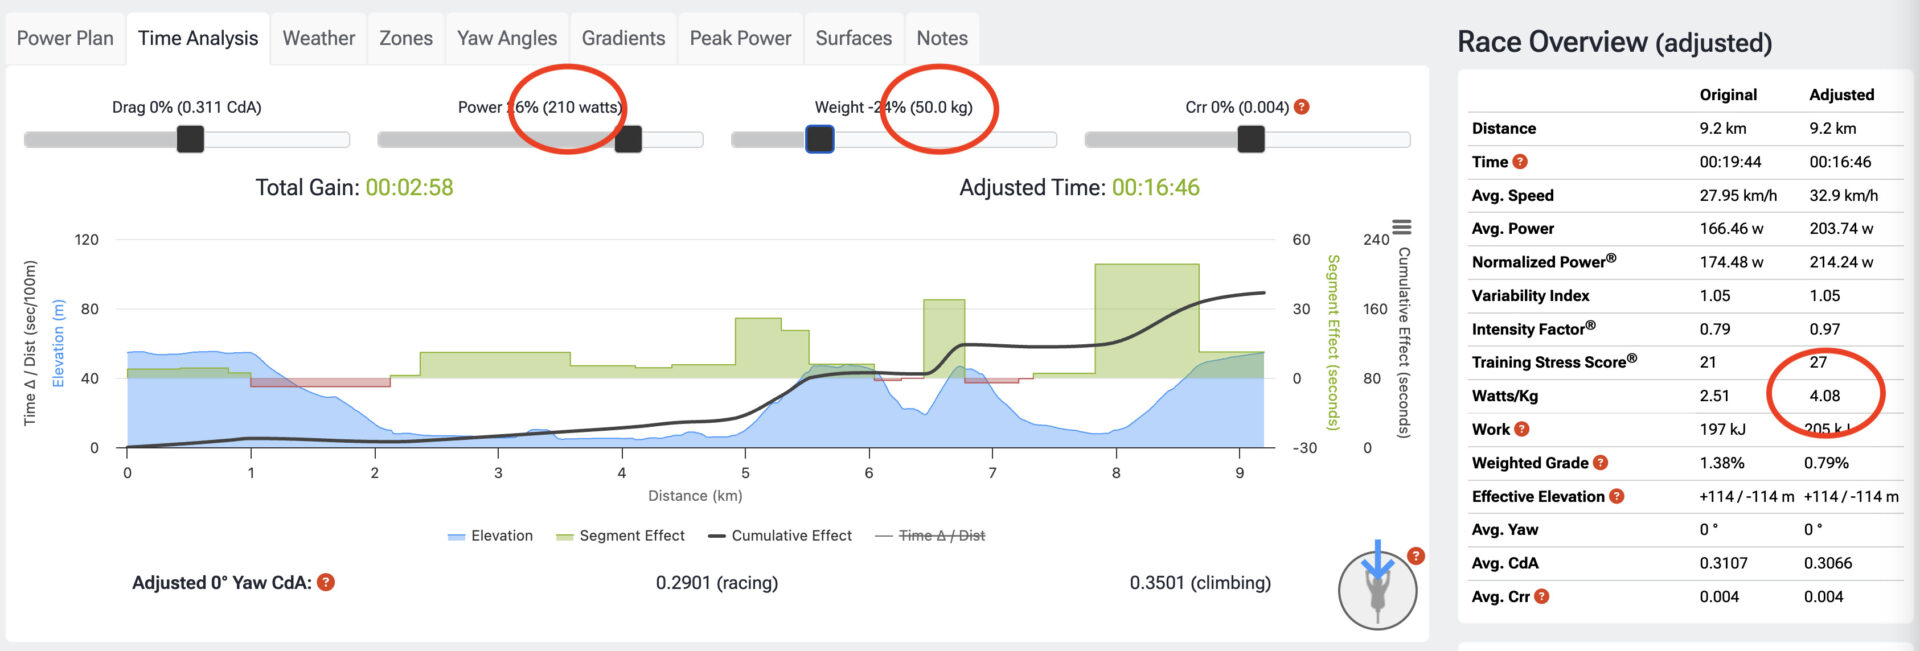Open the chart hamburger context menu

pyautogui.click(x=1402, y=227)
